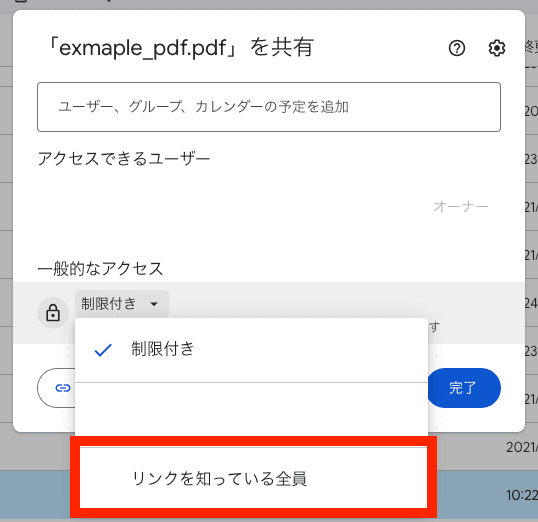The image size is (538, 522).
Task: Click the 一般的なアクセス heading
Action: 100,269
